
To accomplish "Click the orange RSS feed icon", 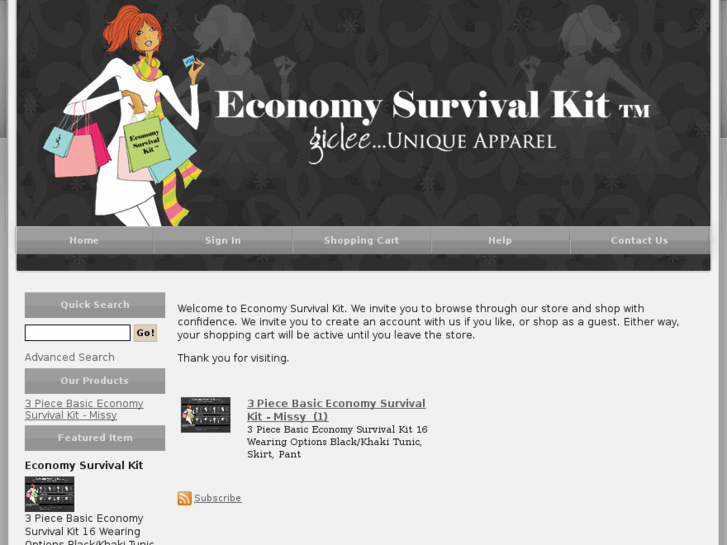I will click(x=184, y=498).
